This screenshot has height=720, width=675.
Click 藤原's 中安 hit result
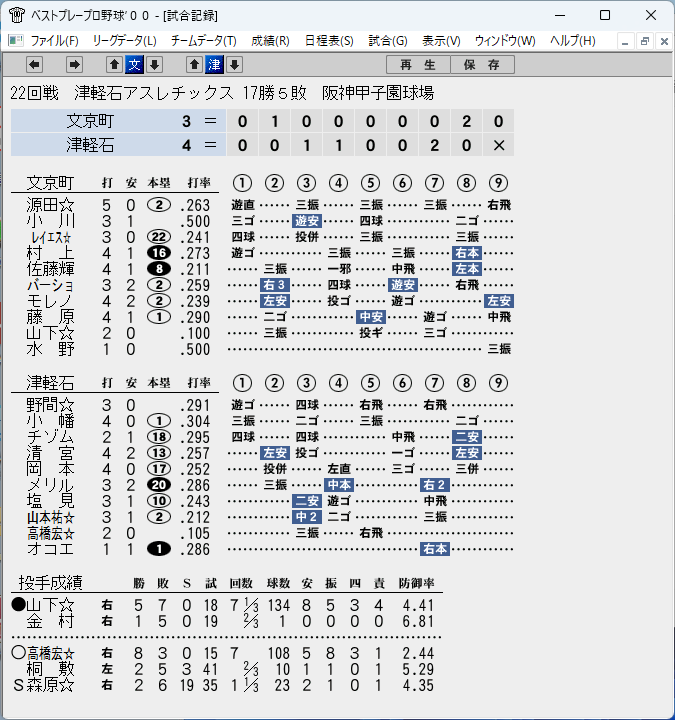(x=371, y=317)
